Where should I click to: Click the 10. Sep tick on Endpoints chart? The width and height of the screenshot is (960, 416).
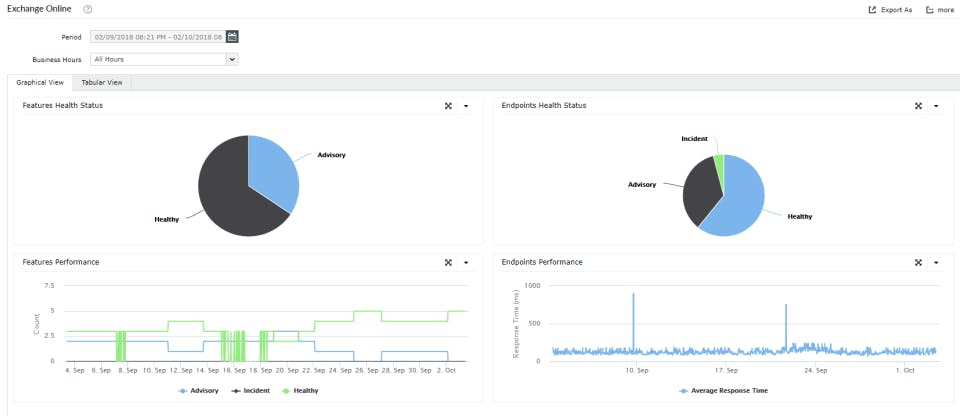point(636,371)
